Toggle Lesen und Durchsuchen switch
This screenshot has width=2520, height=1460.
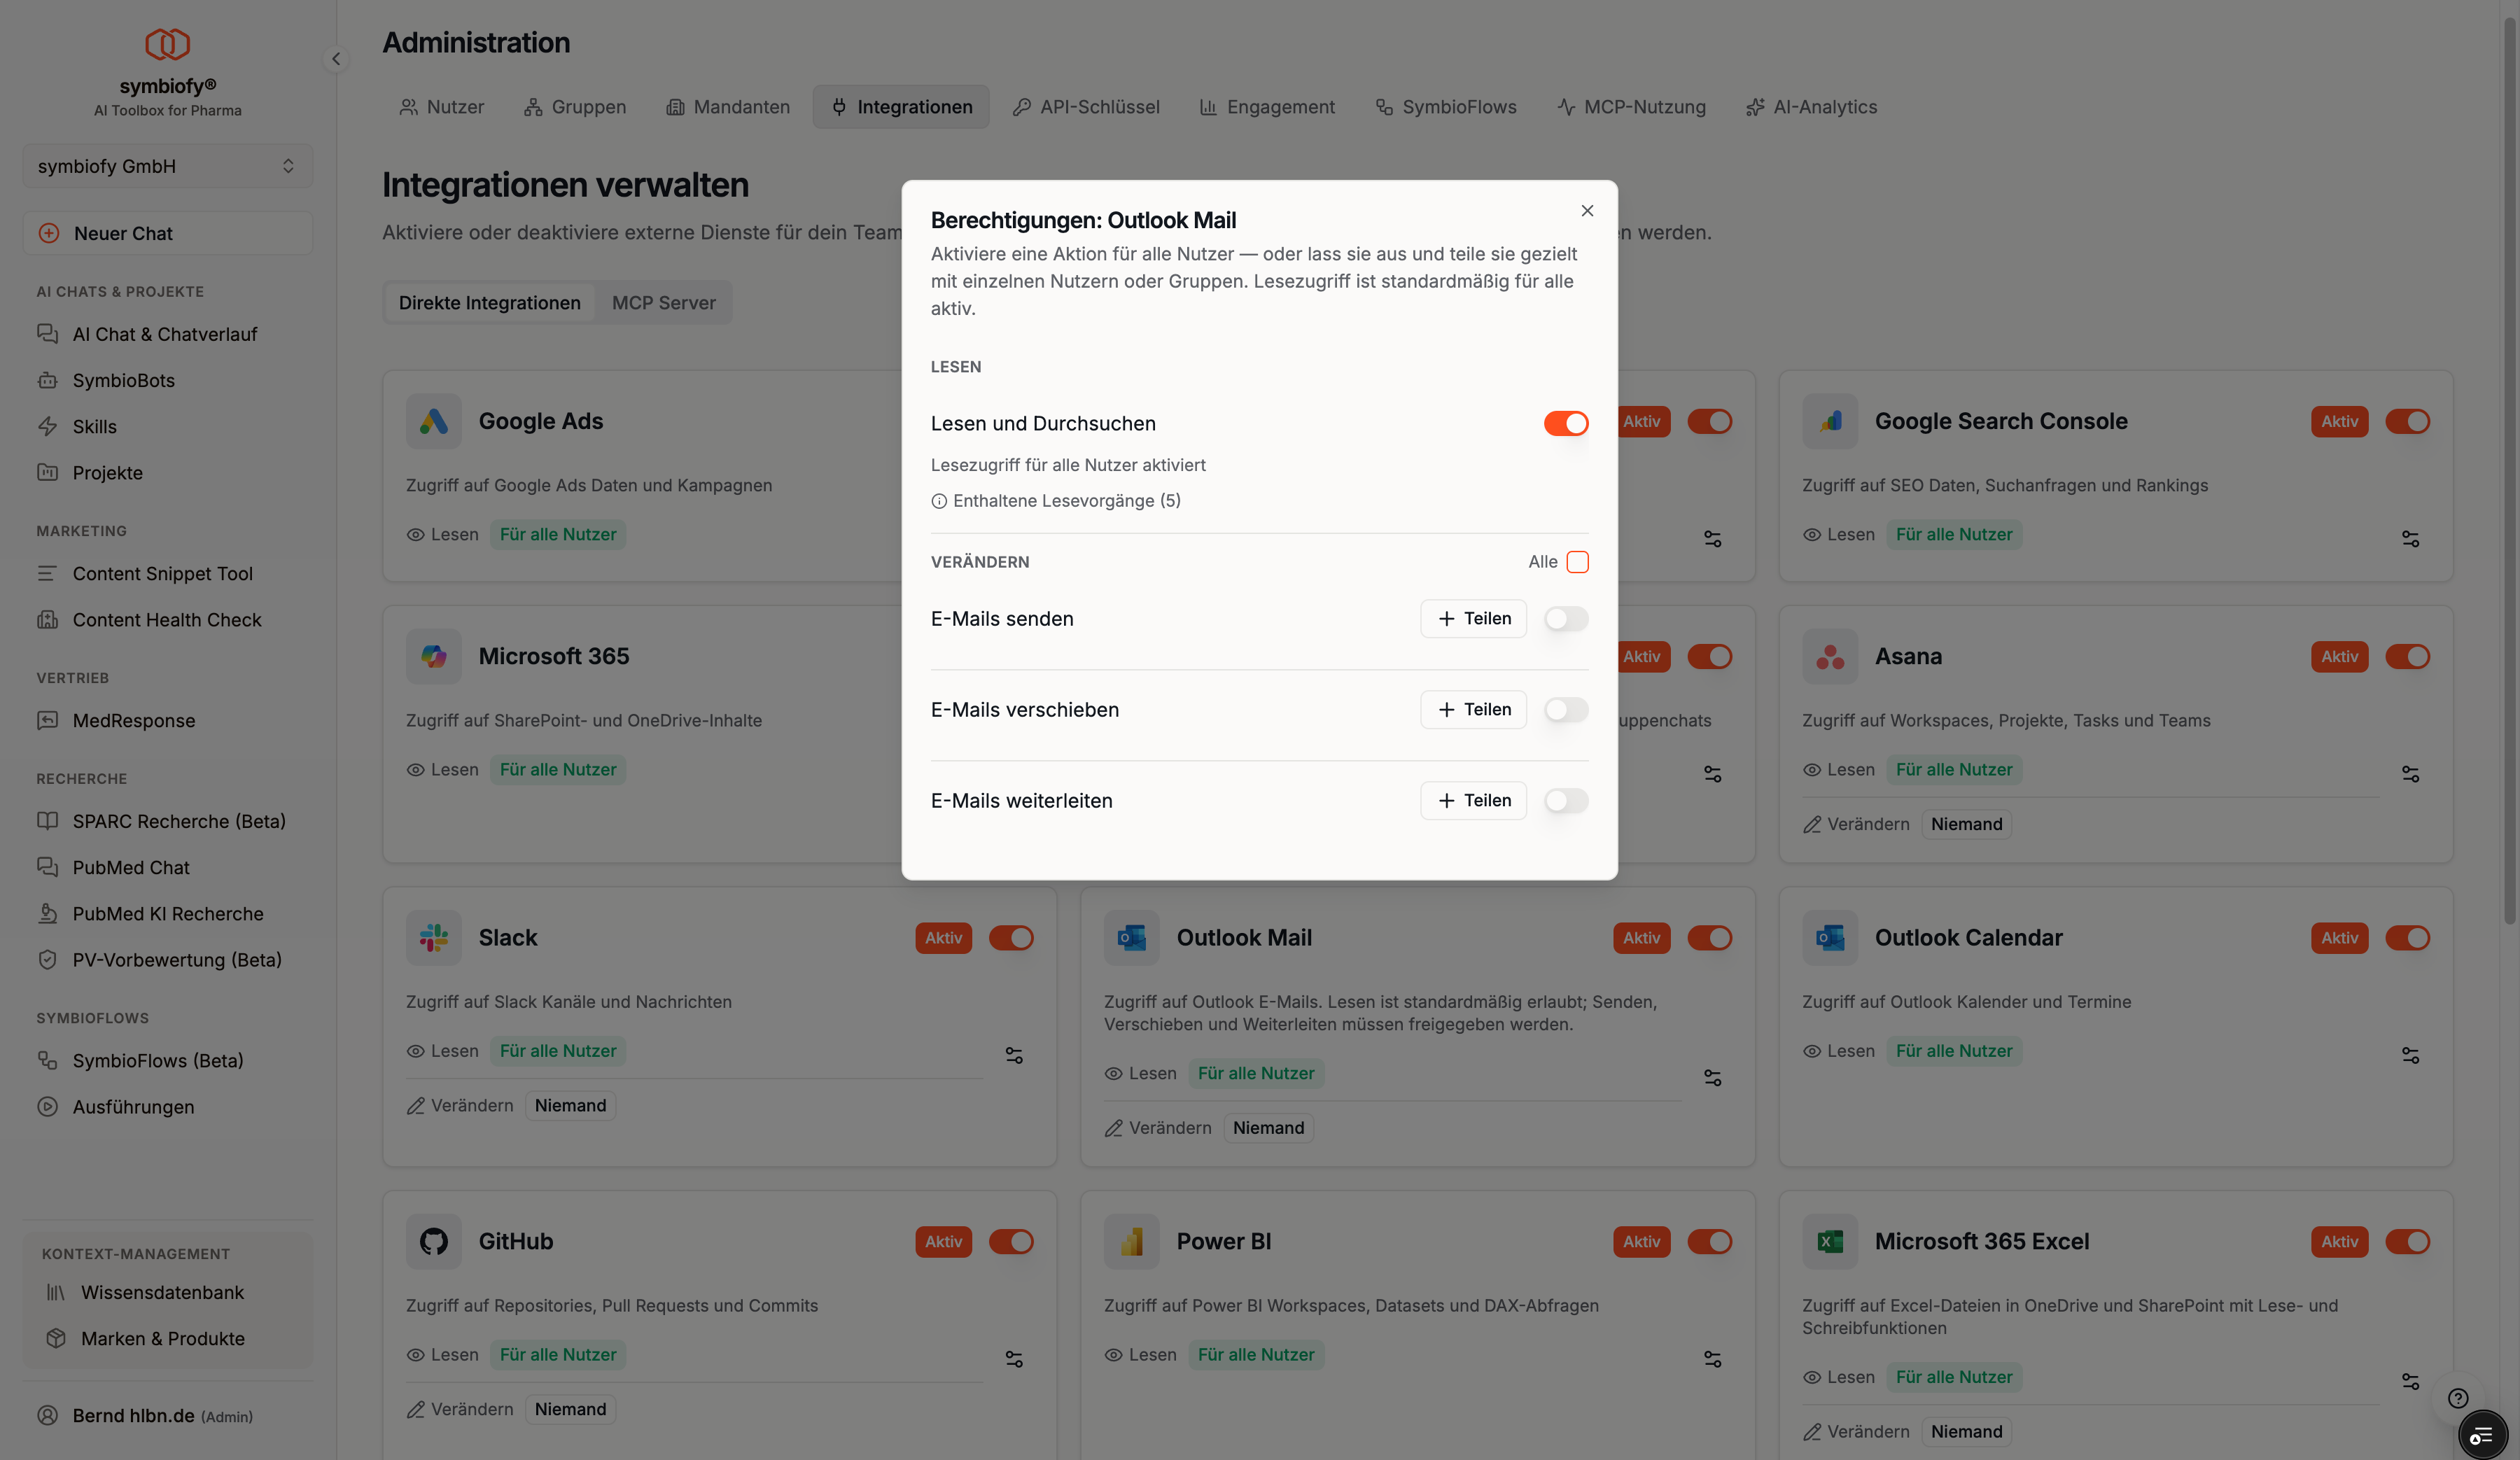[x=1565, y=423]
